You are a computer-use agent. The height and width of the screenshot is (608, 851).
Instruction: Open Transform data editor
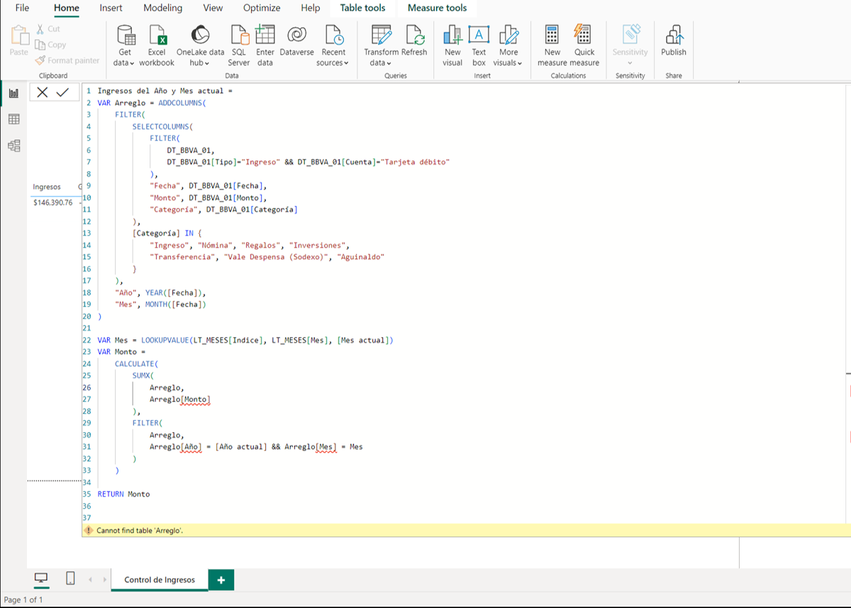[381, 46]
